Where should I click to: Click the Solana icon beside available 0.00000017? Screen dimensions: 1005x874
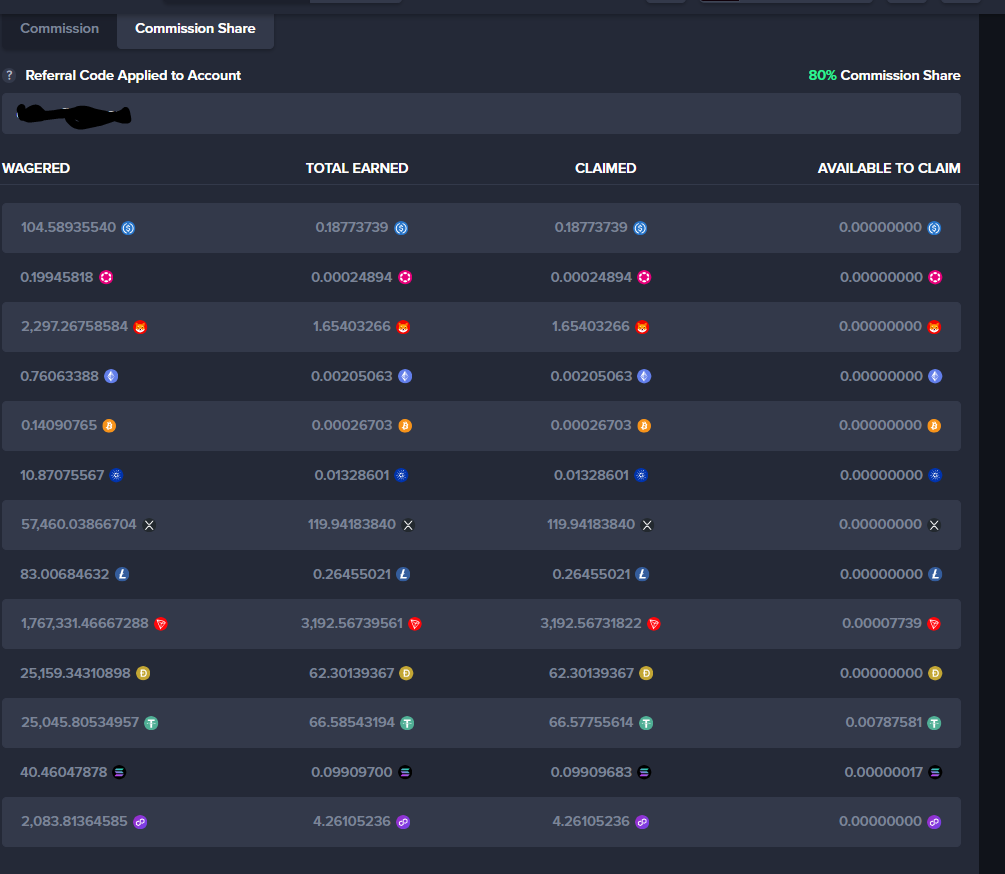coord(934,772)
